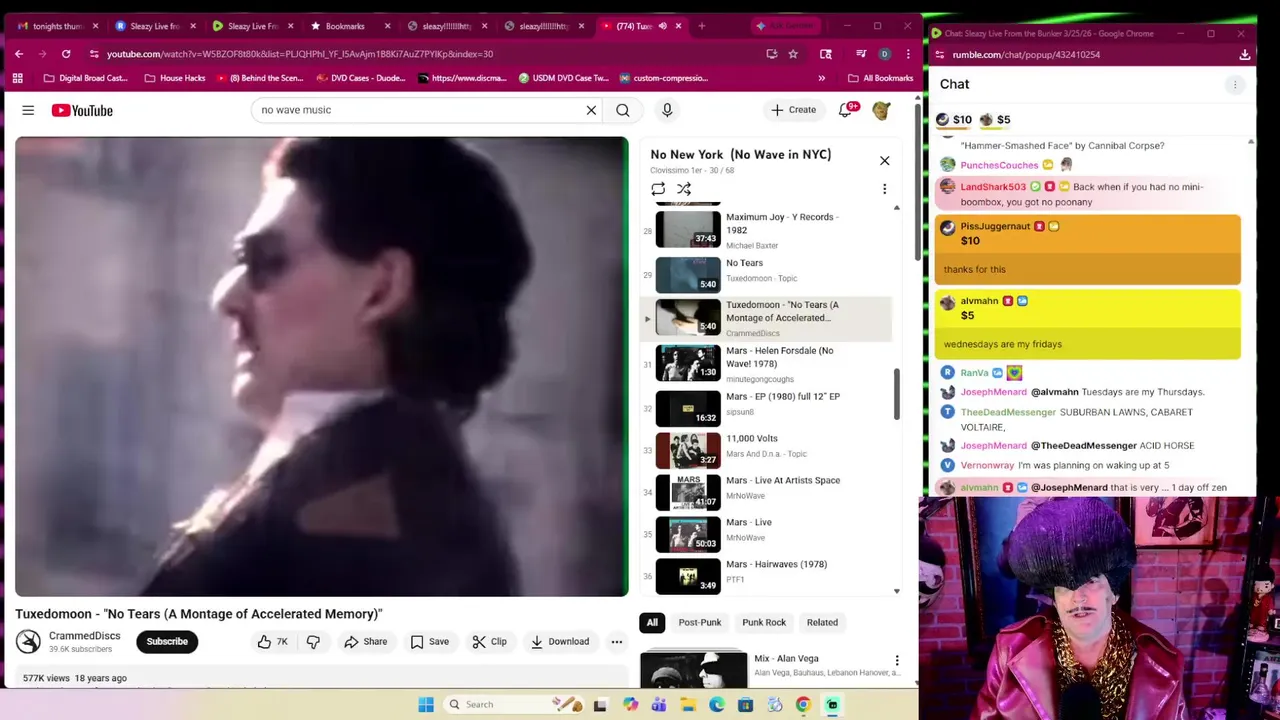Open the House Hacks bookmark folder
This screenshot has width=1280, height=720.
click(175, 78)
